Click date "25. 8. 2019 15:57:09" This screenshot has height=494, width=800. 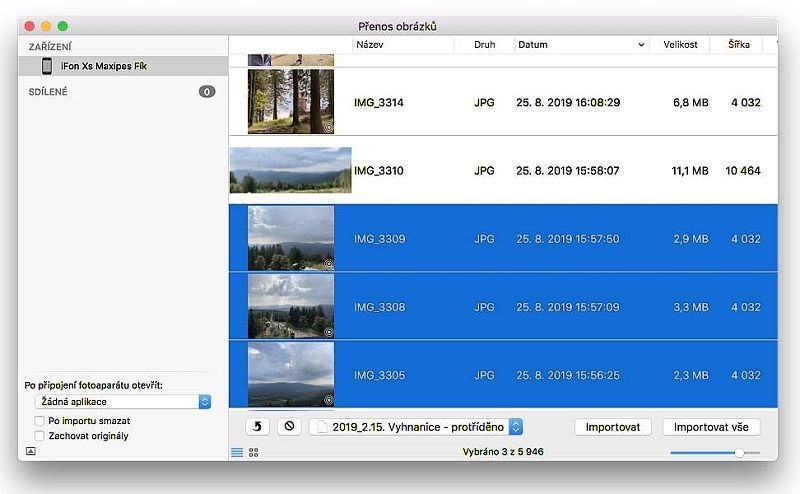pyautogui.click(x=567, y=307)
